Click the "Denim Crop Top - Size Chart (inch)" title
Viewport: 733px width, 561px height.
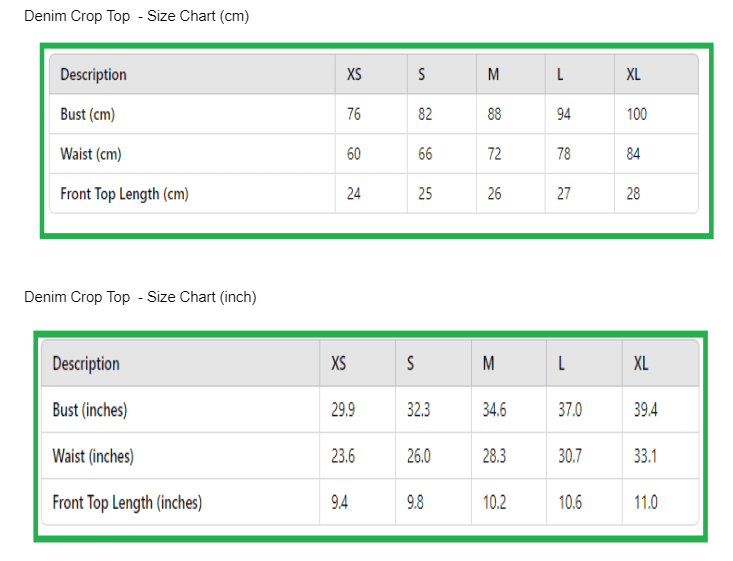140,297
